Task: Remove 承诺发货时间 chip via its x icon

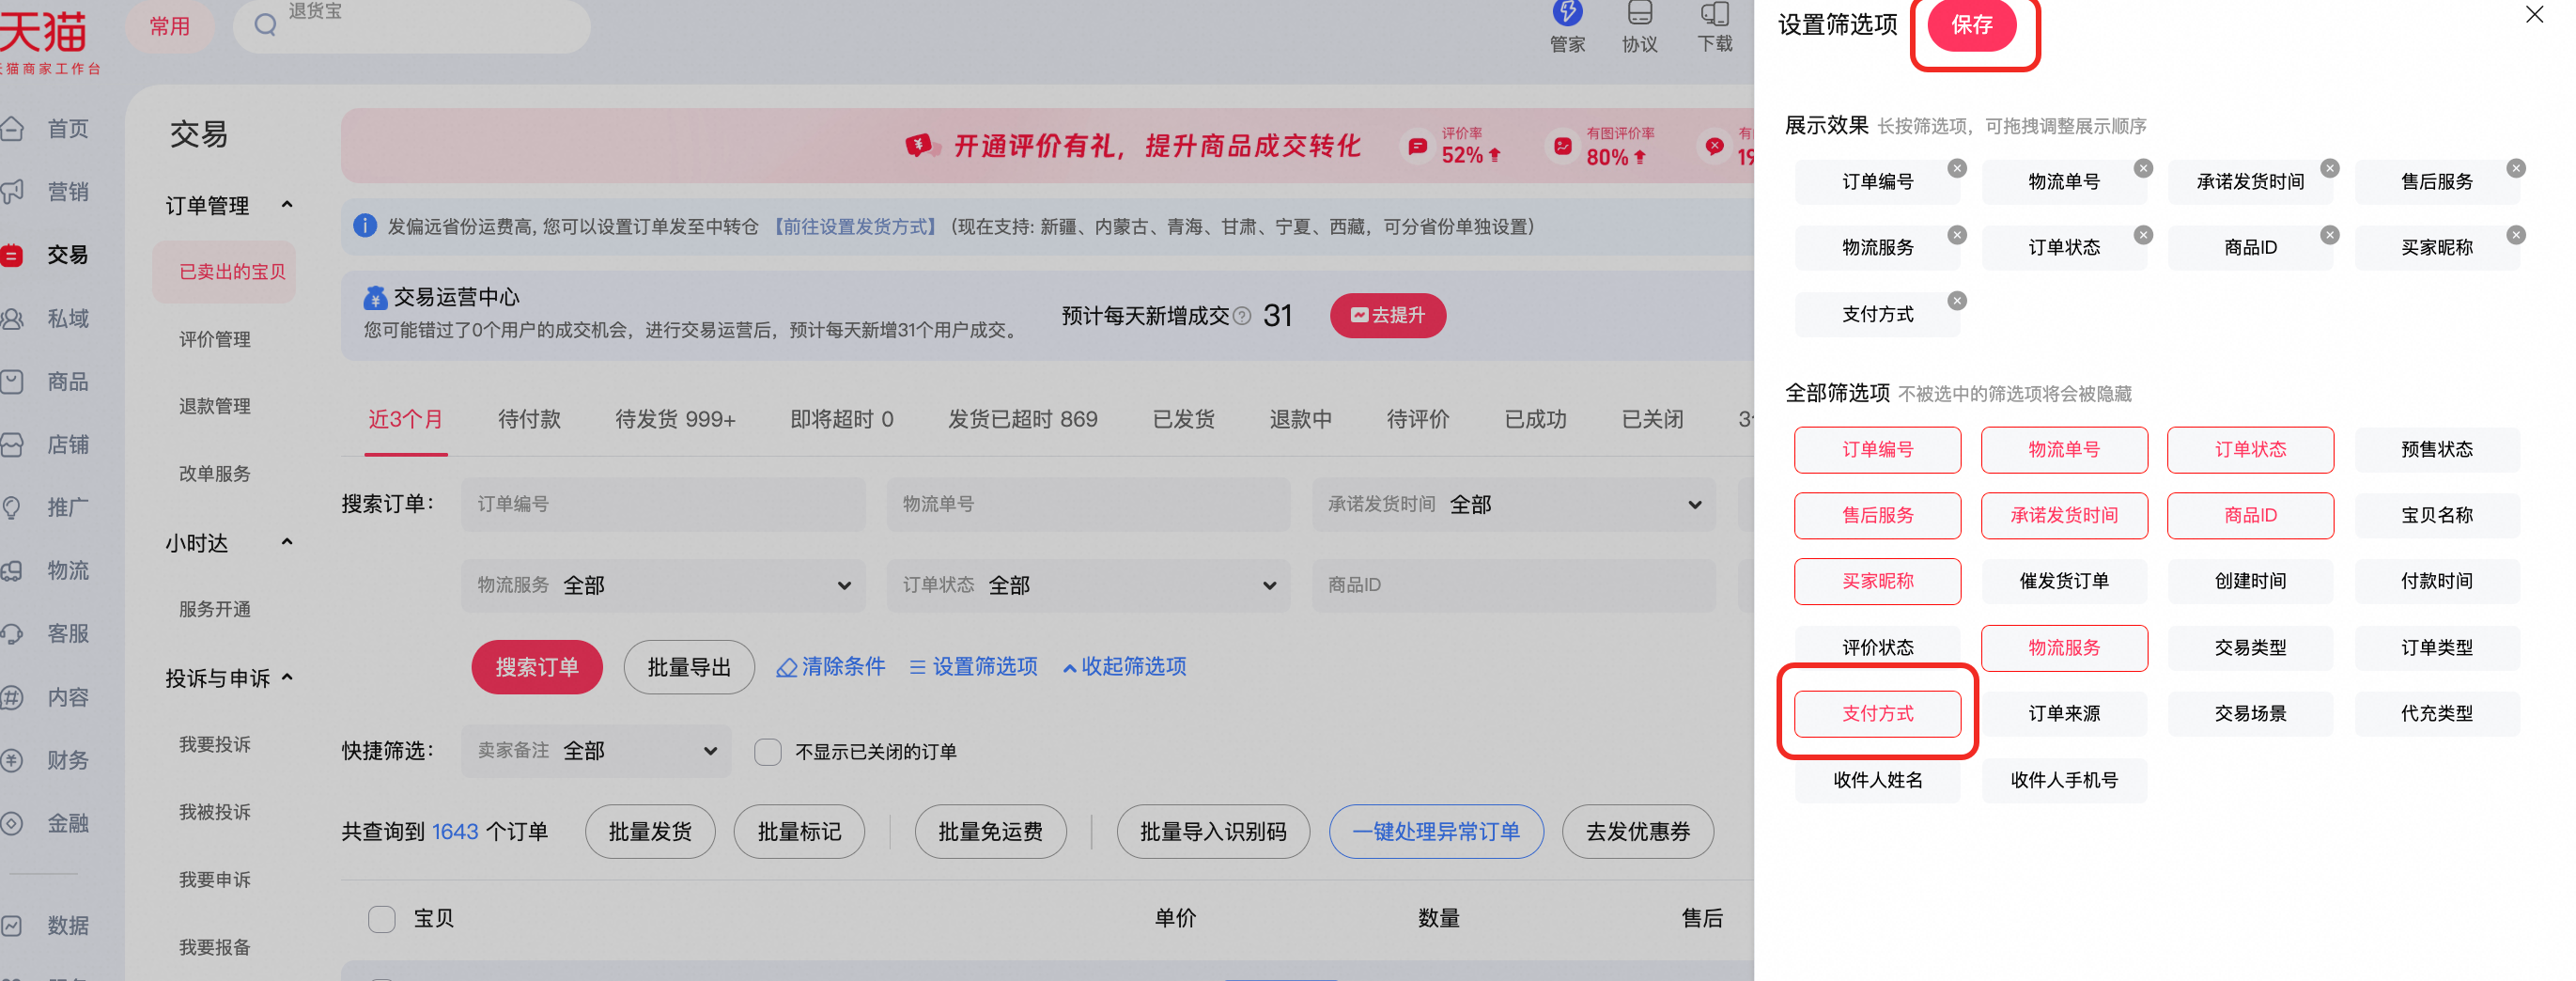Action: [2330, 169]
